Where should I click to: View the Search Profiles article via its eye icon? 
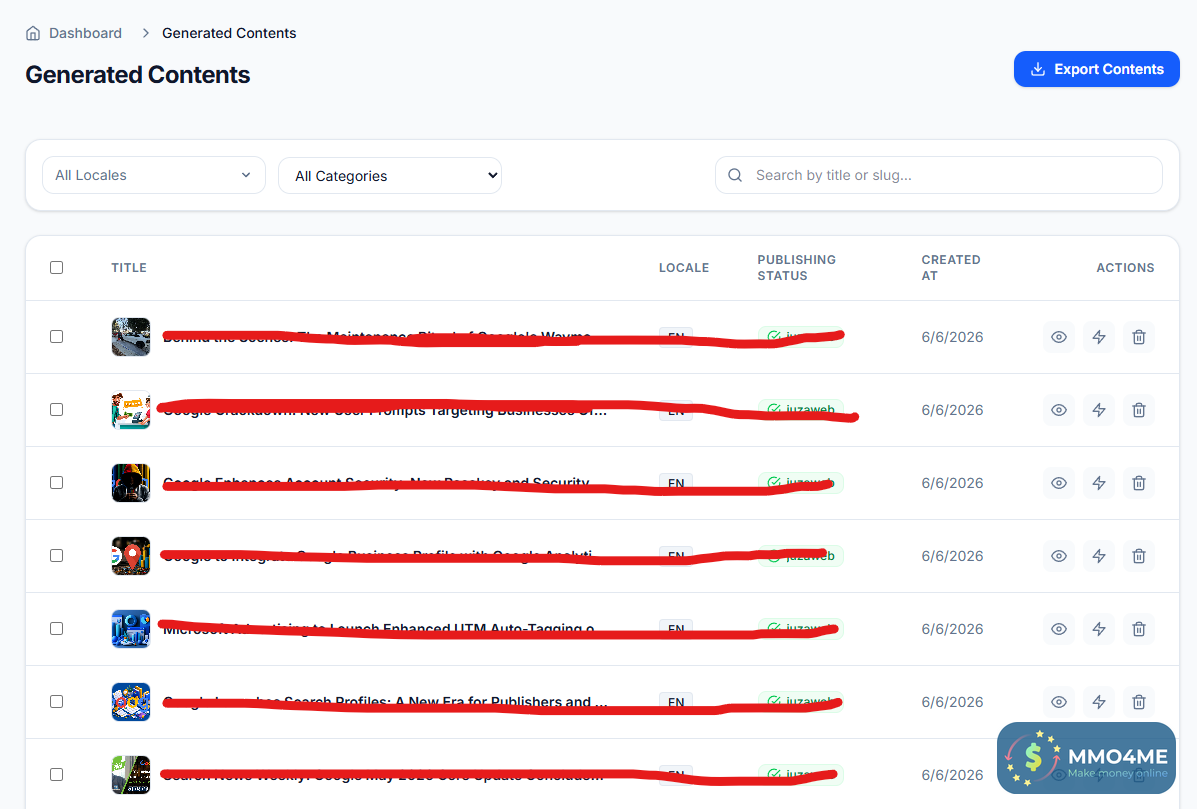tap(1059, 701)
